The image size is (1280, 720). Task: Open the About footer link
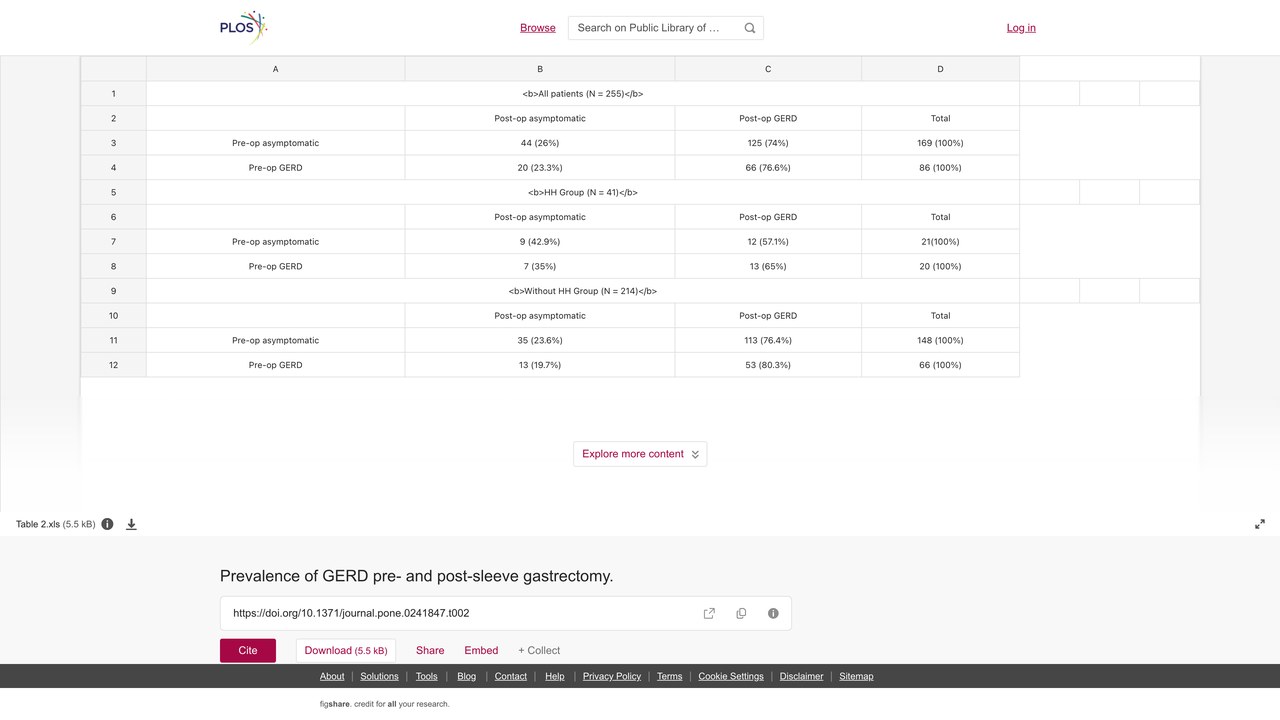coord(332,676)
